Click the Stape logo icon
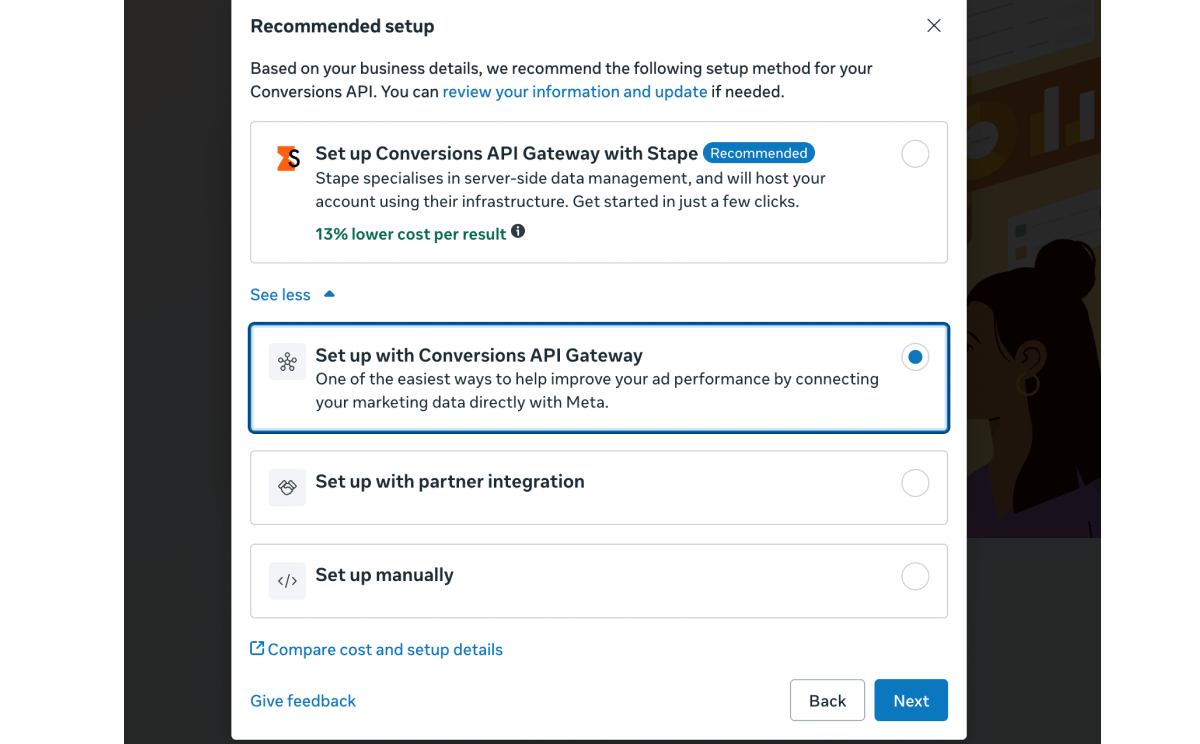This screenshot has width=1200, height=744. 288,158
